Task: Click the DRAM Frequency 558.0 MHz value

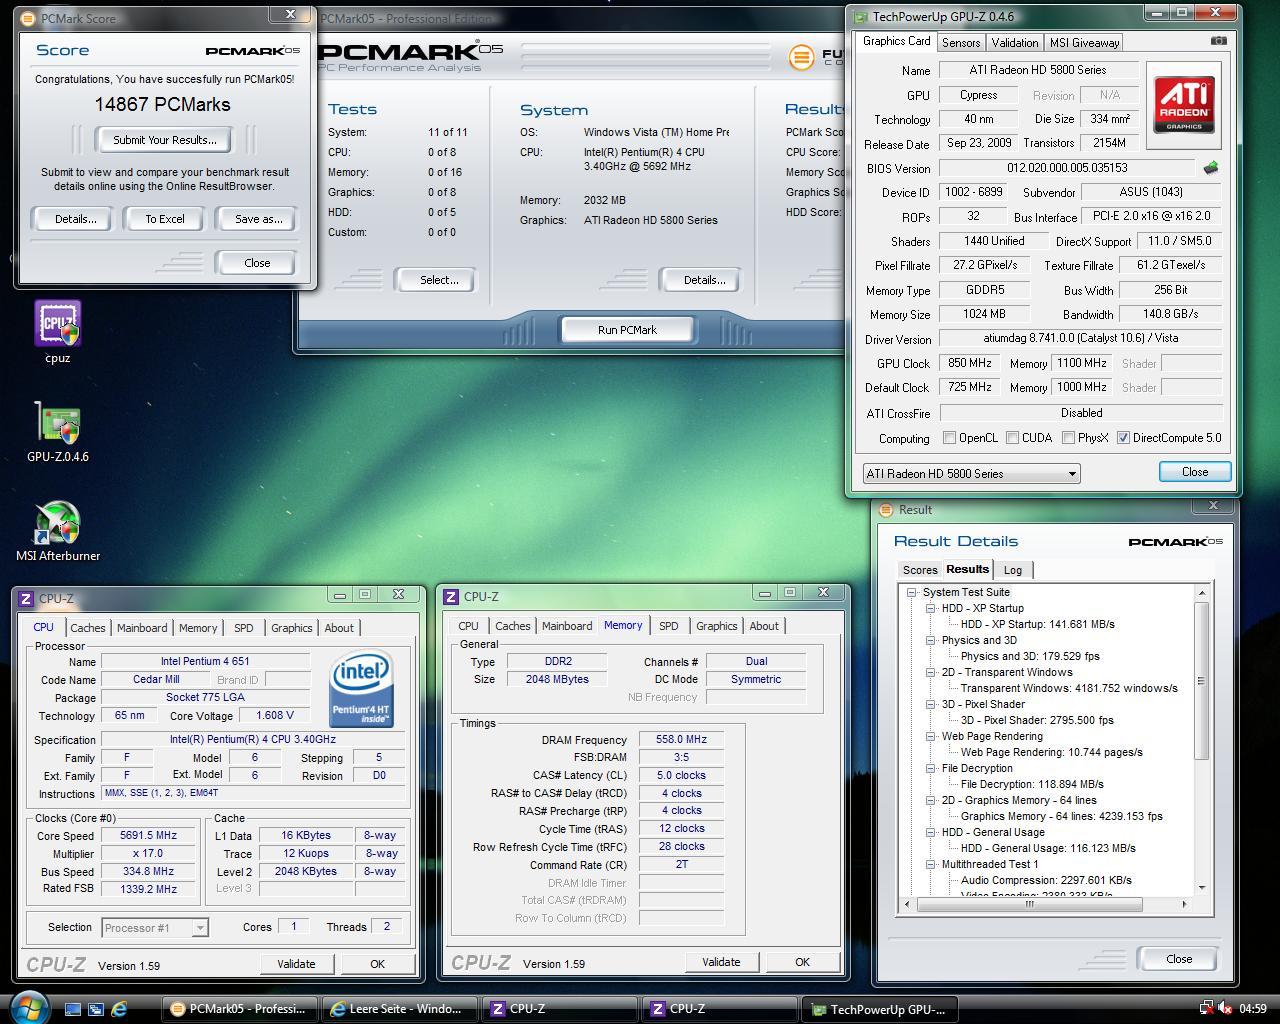Action: tap(680, 740)
